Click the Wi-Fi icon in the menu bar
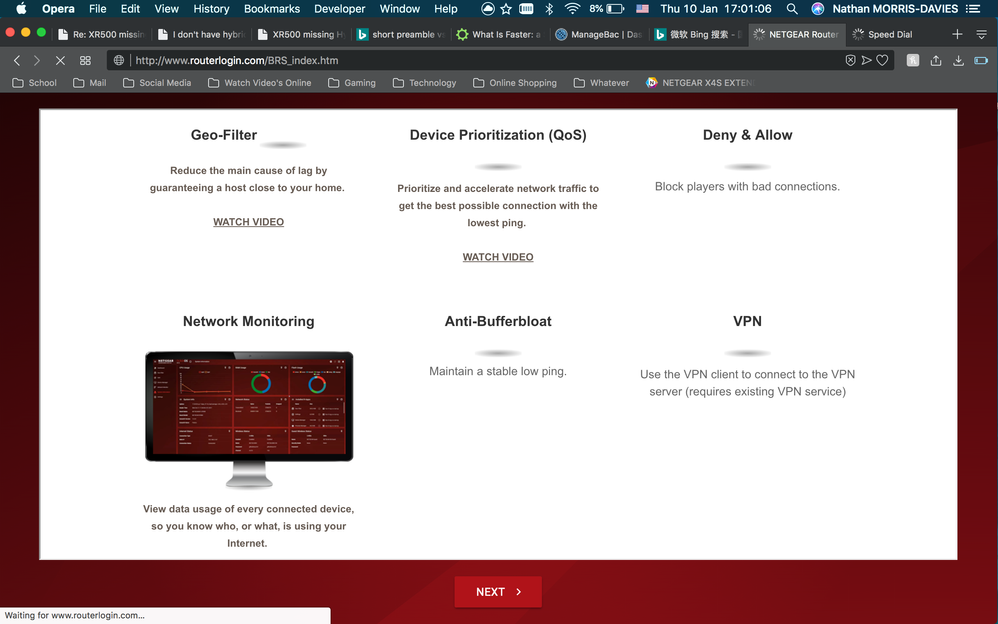The image size is (998, 624). pyautogui.click(x=572, y=8)
